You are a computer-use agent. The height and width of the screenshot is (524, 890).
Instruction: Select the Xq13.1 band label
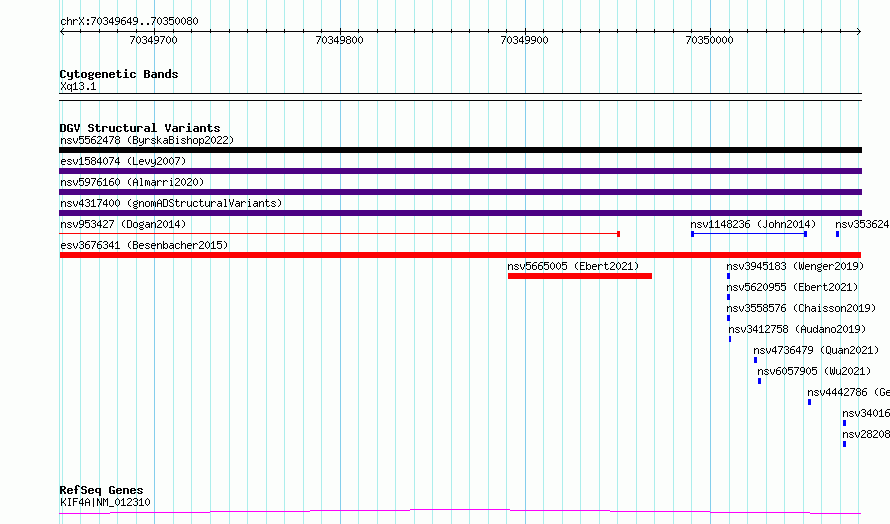coord(78,86)
